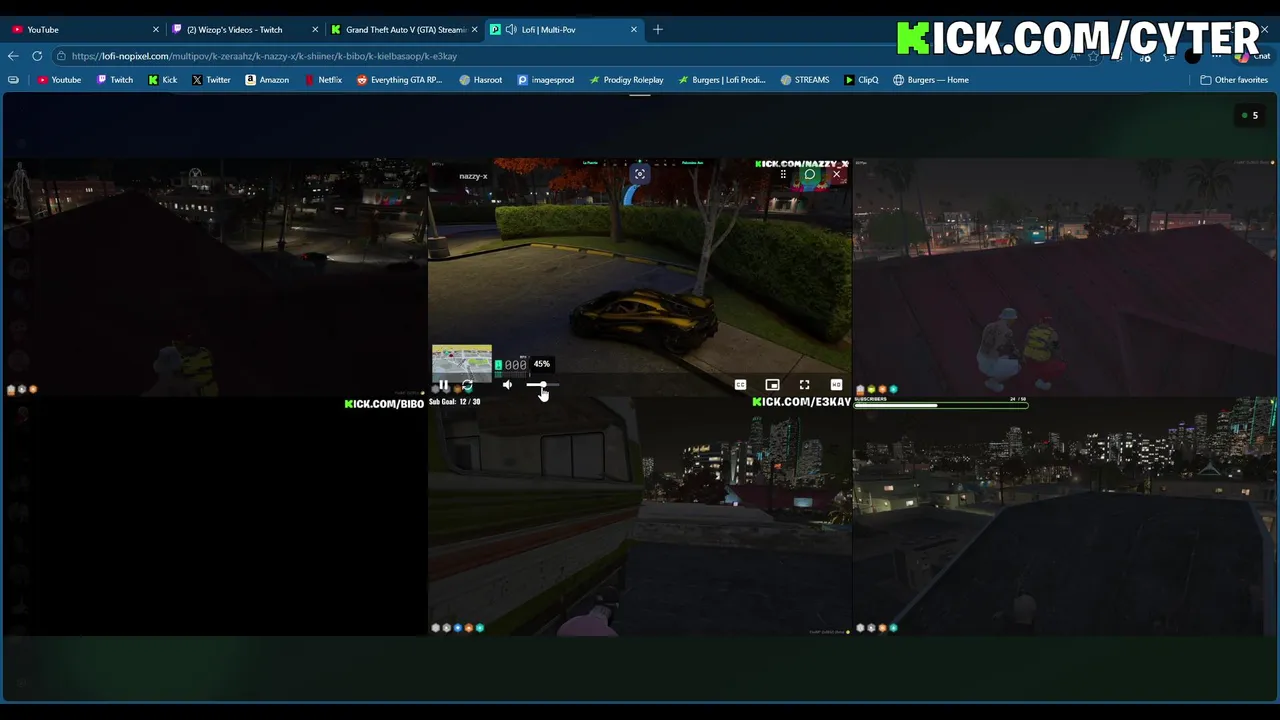
Task: Open the Netflix bookmark
Action: [x=323, y=80]
